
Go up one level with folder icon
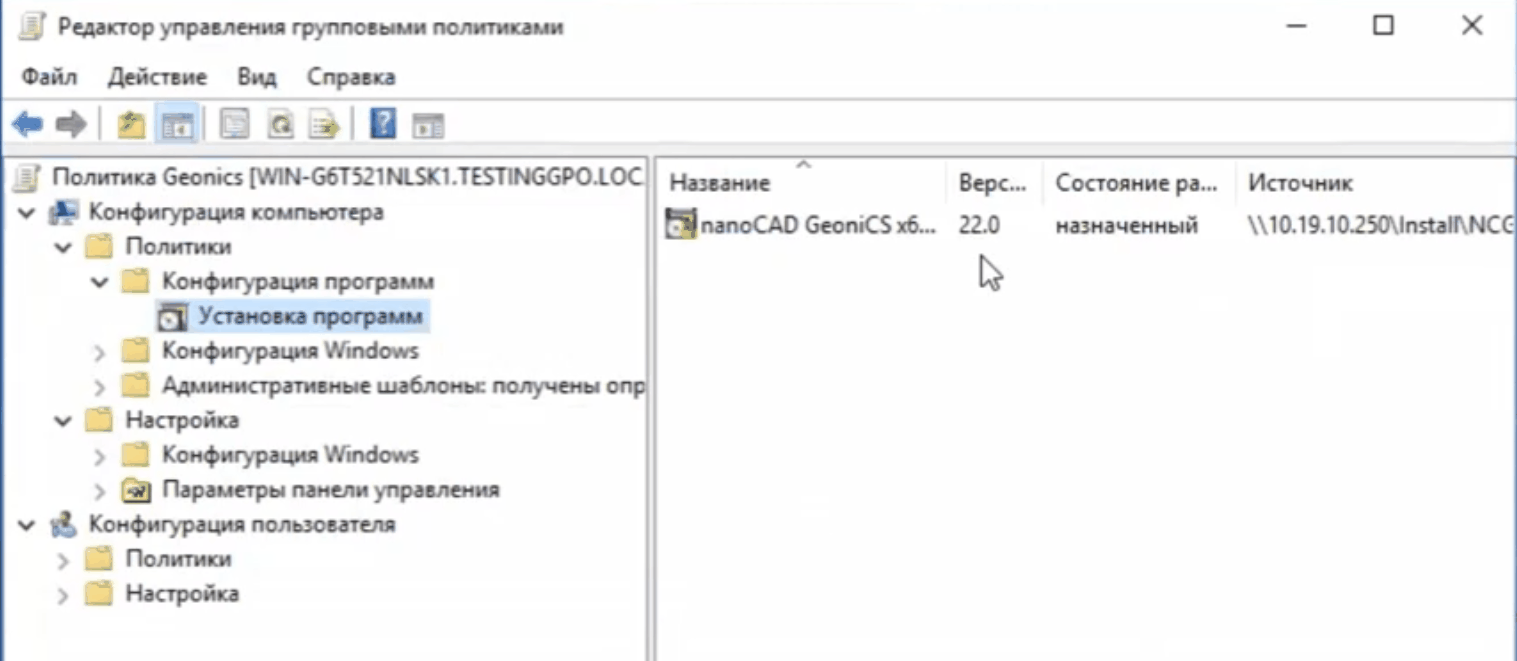point(131,125)
